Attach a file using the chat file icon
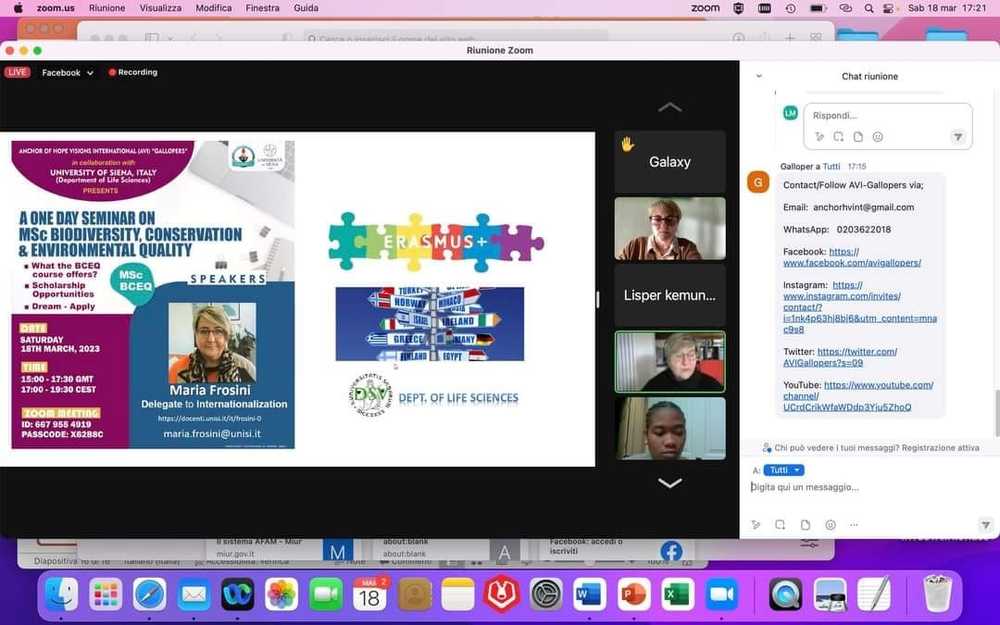The width and height of the screenshot is (1000, 625). 805,524
